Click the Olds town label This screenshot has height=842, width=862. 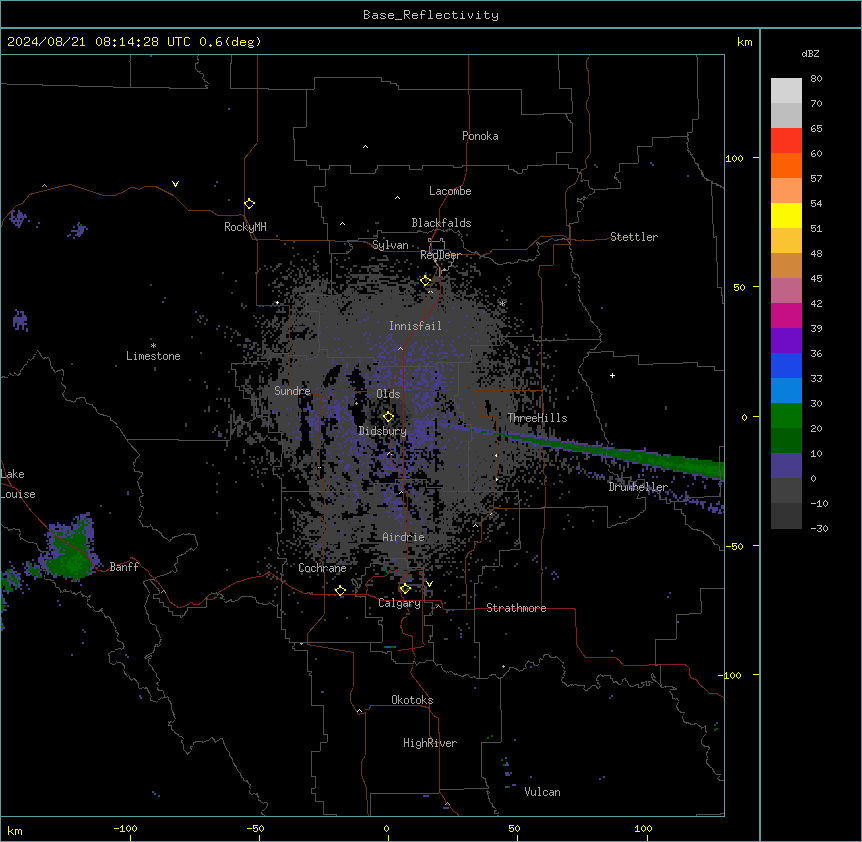pyautogui.click(x=388, y=394)
